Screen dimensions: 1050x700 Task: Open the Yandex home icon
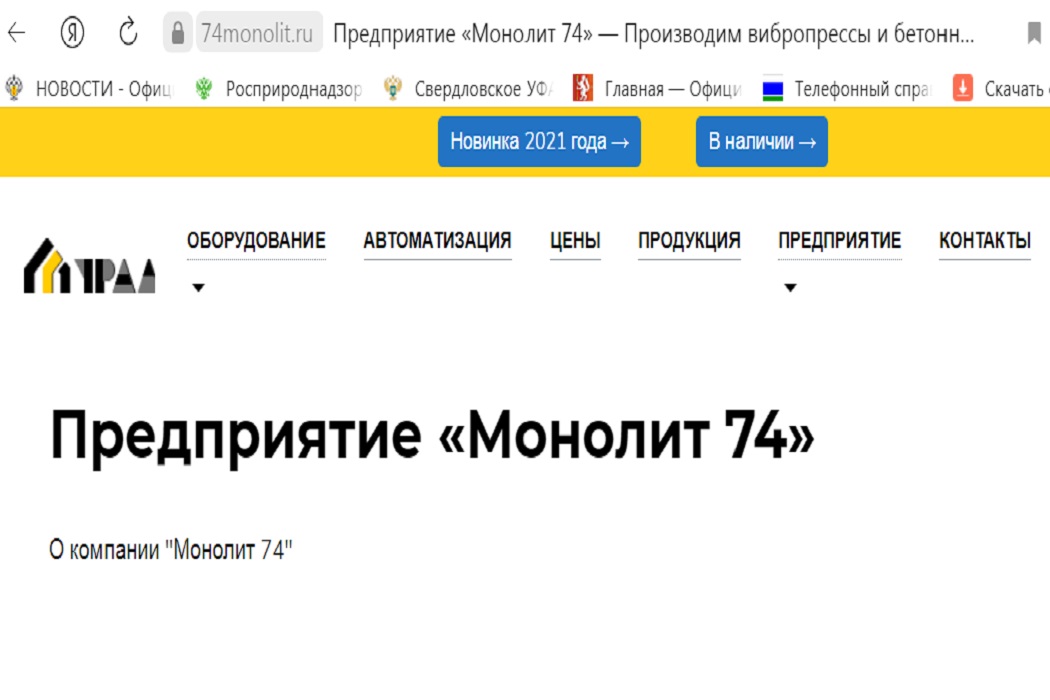click(72, 33)
